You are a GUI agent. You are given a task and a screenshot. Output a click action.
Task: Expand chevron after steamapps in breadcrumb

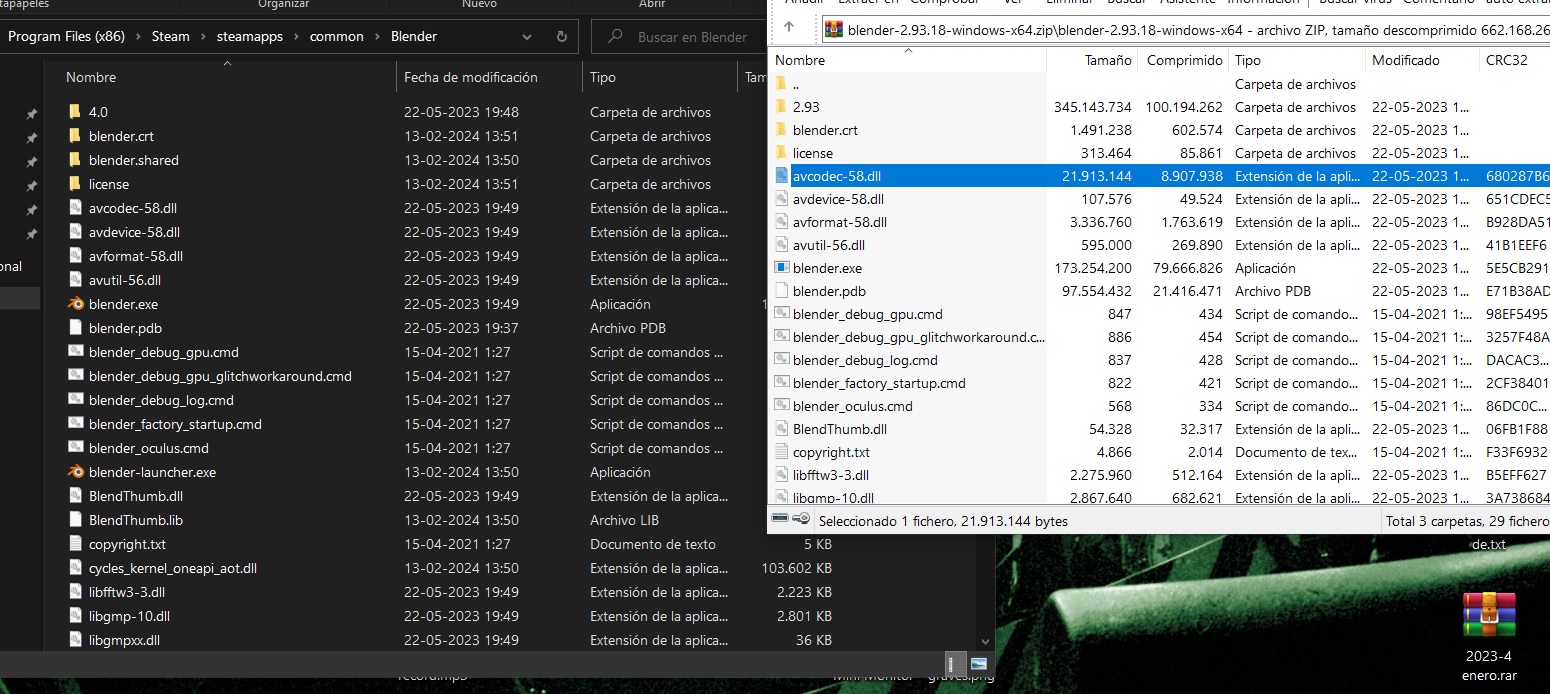(297, 37)
